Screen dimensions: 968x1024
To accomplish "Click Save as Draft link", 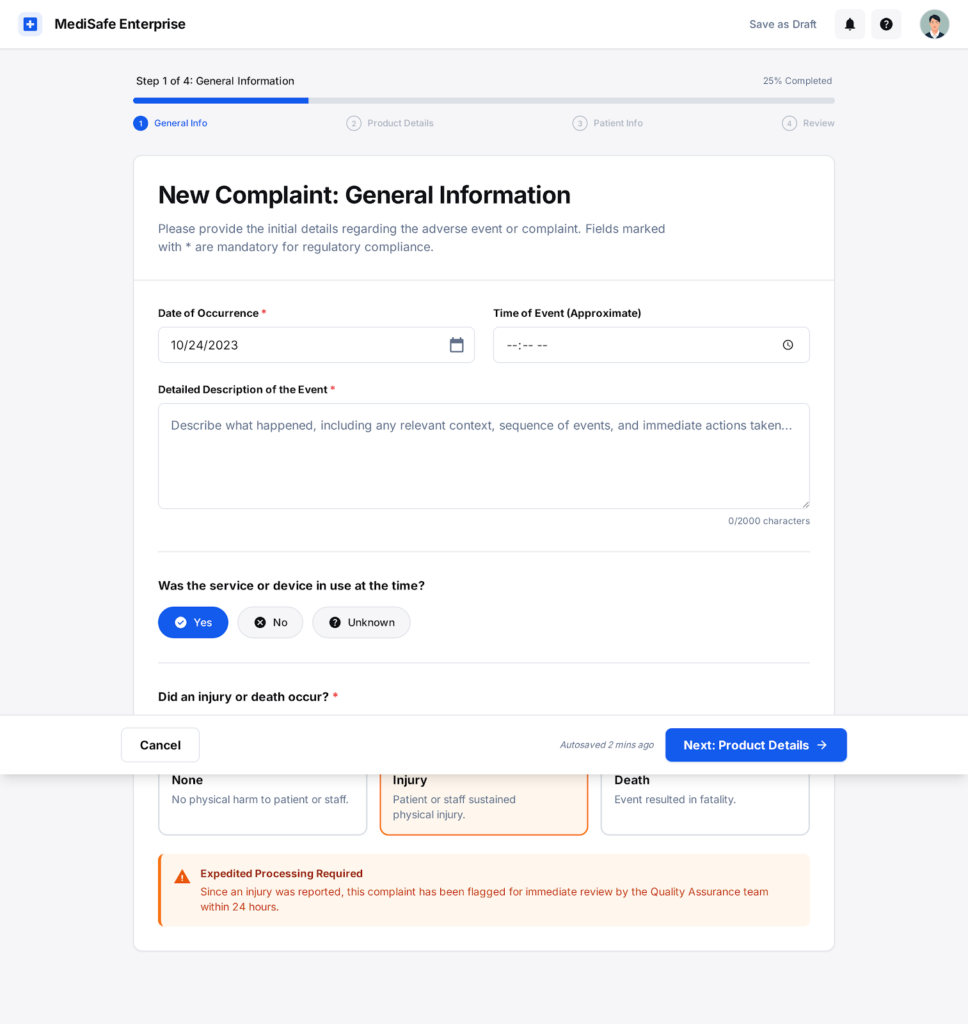I will click(783, 24).
